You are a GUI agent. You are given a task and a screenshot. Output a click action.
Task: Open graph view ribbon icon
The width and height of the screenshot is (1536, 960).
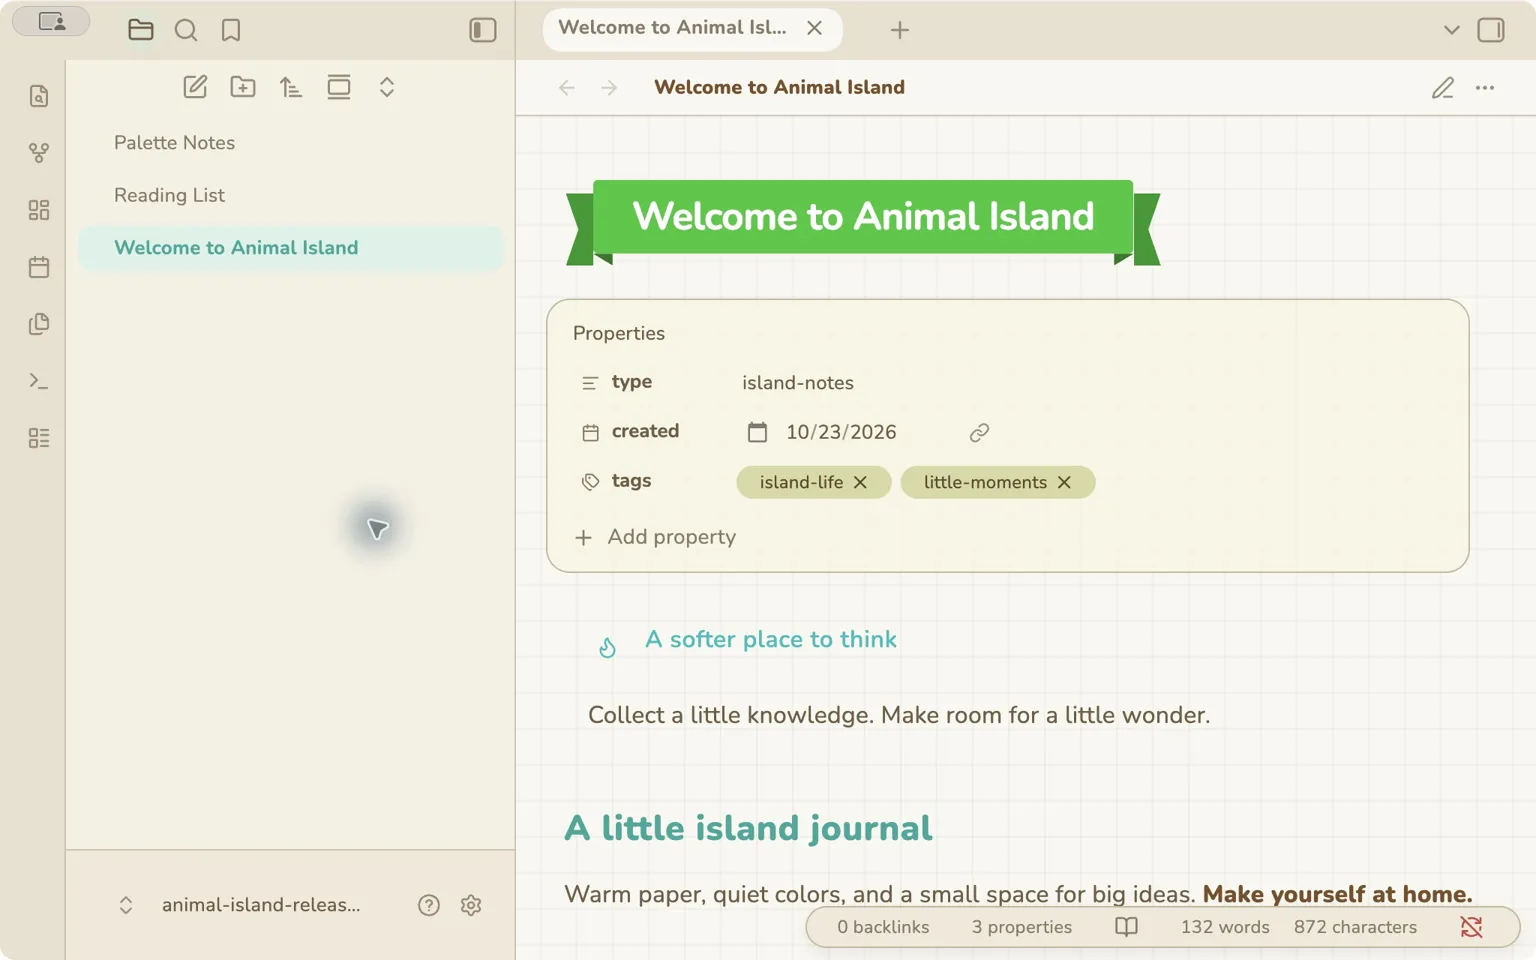[39, 153]
